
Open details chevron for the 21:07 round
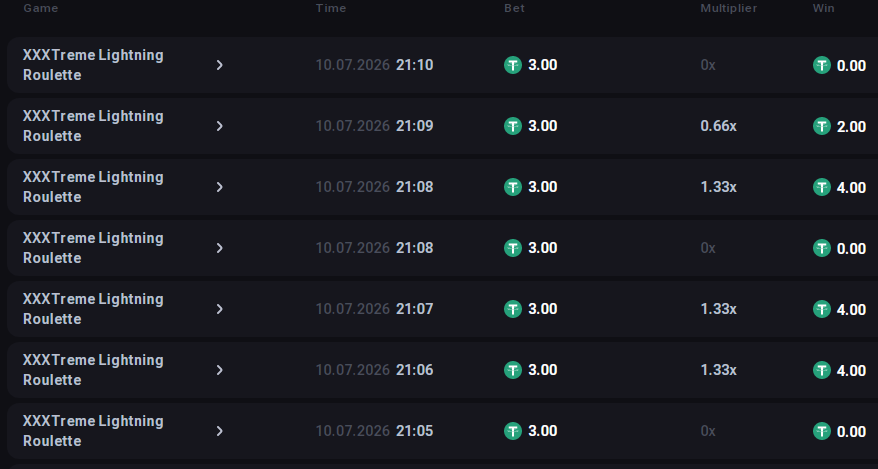coord(220,309)
